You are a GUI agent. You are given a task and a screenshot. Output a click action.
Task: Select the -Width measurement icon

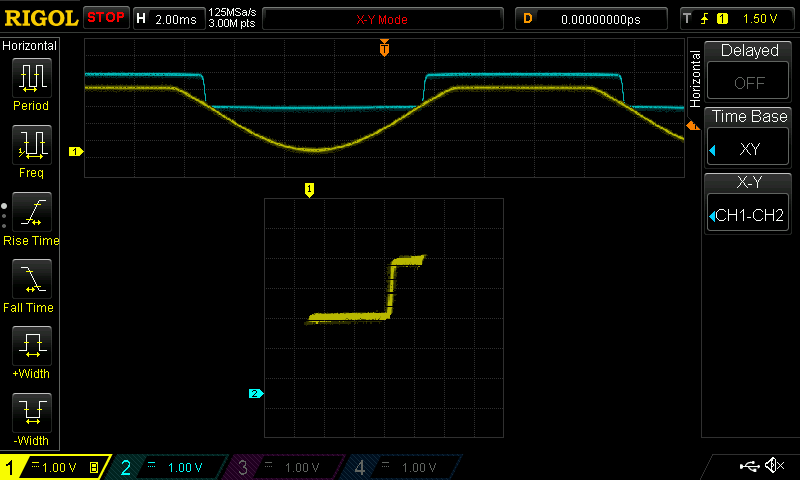tap(32, 413)
